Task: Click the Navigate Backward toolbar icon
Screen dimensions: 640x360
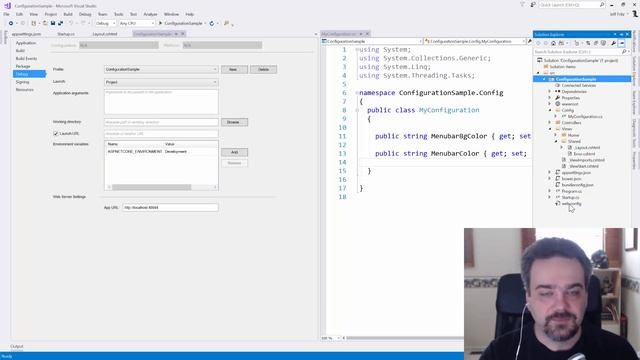Action: pos(11,23)
